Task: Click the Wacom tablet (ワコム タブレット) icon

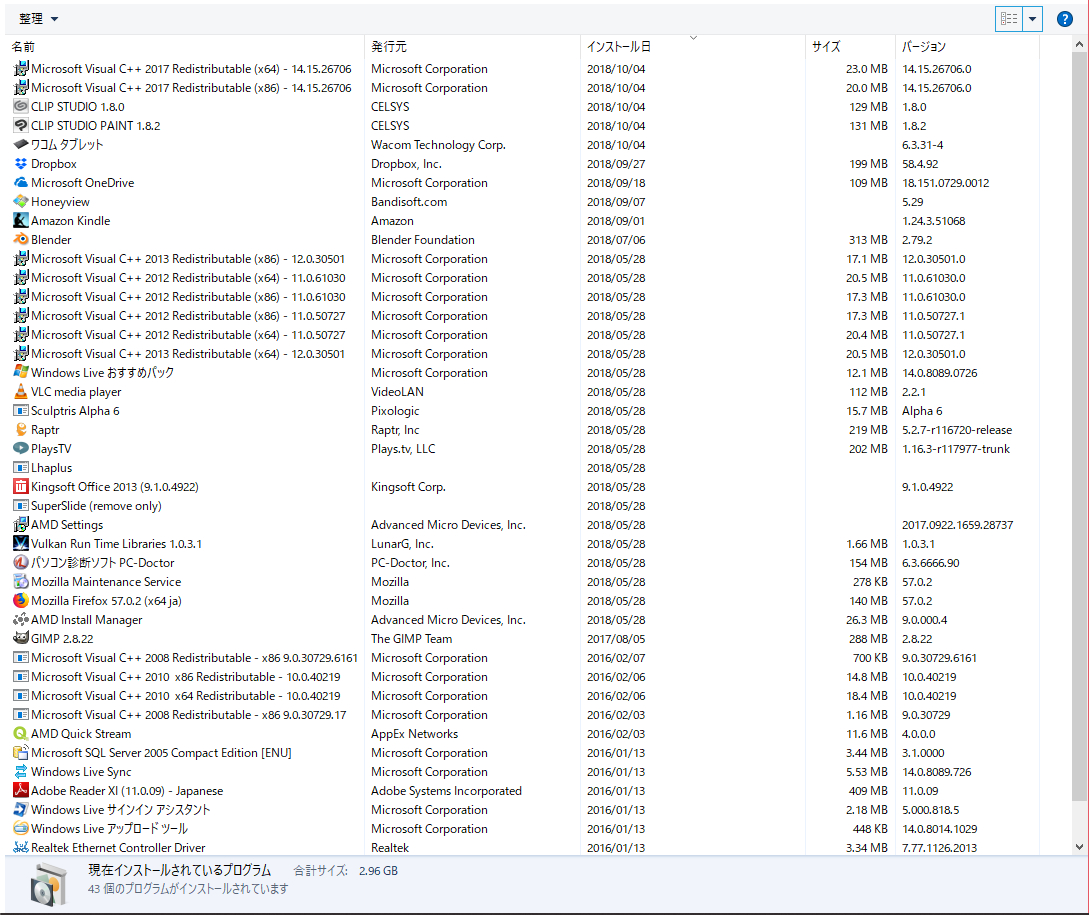Action: point(21,145)
